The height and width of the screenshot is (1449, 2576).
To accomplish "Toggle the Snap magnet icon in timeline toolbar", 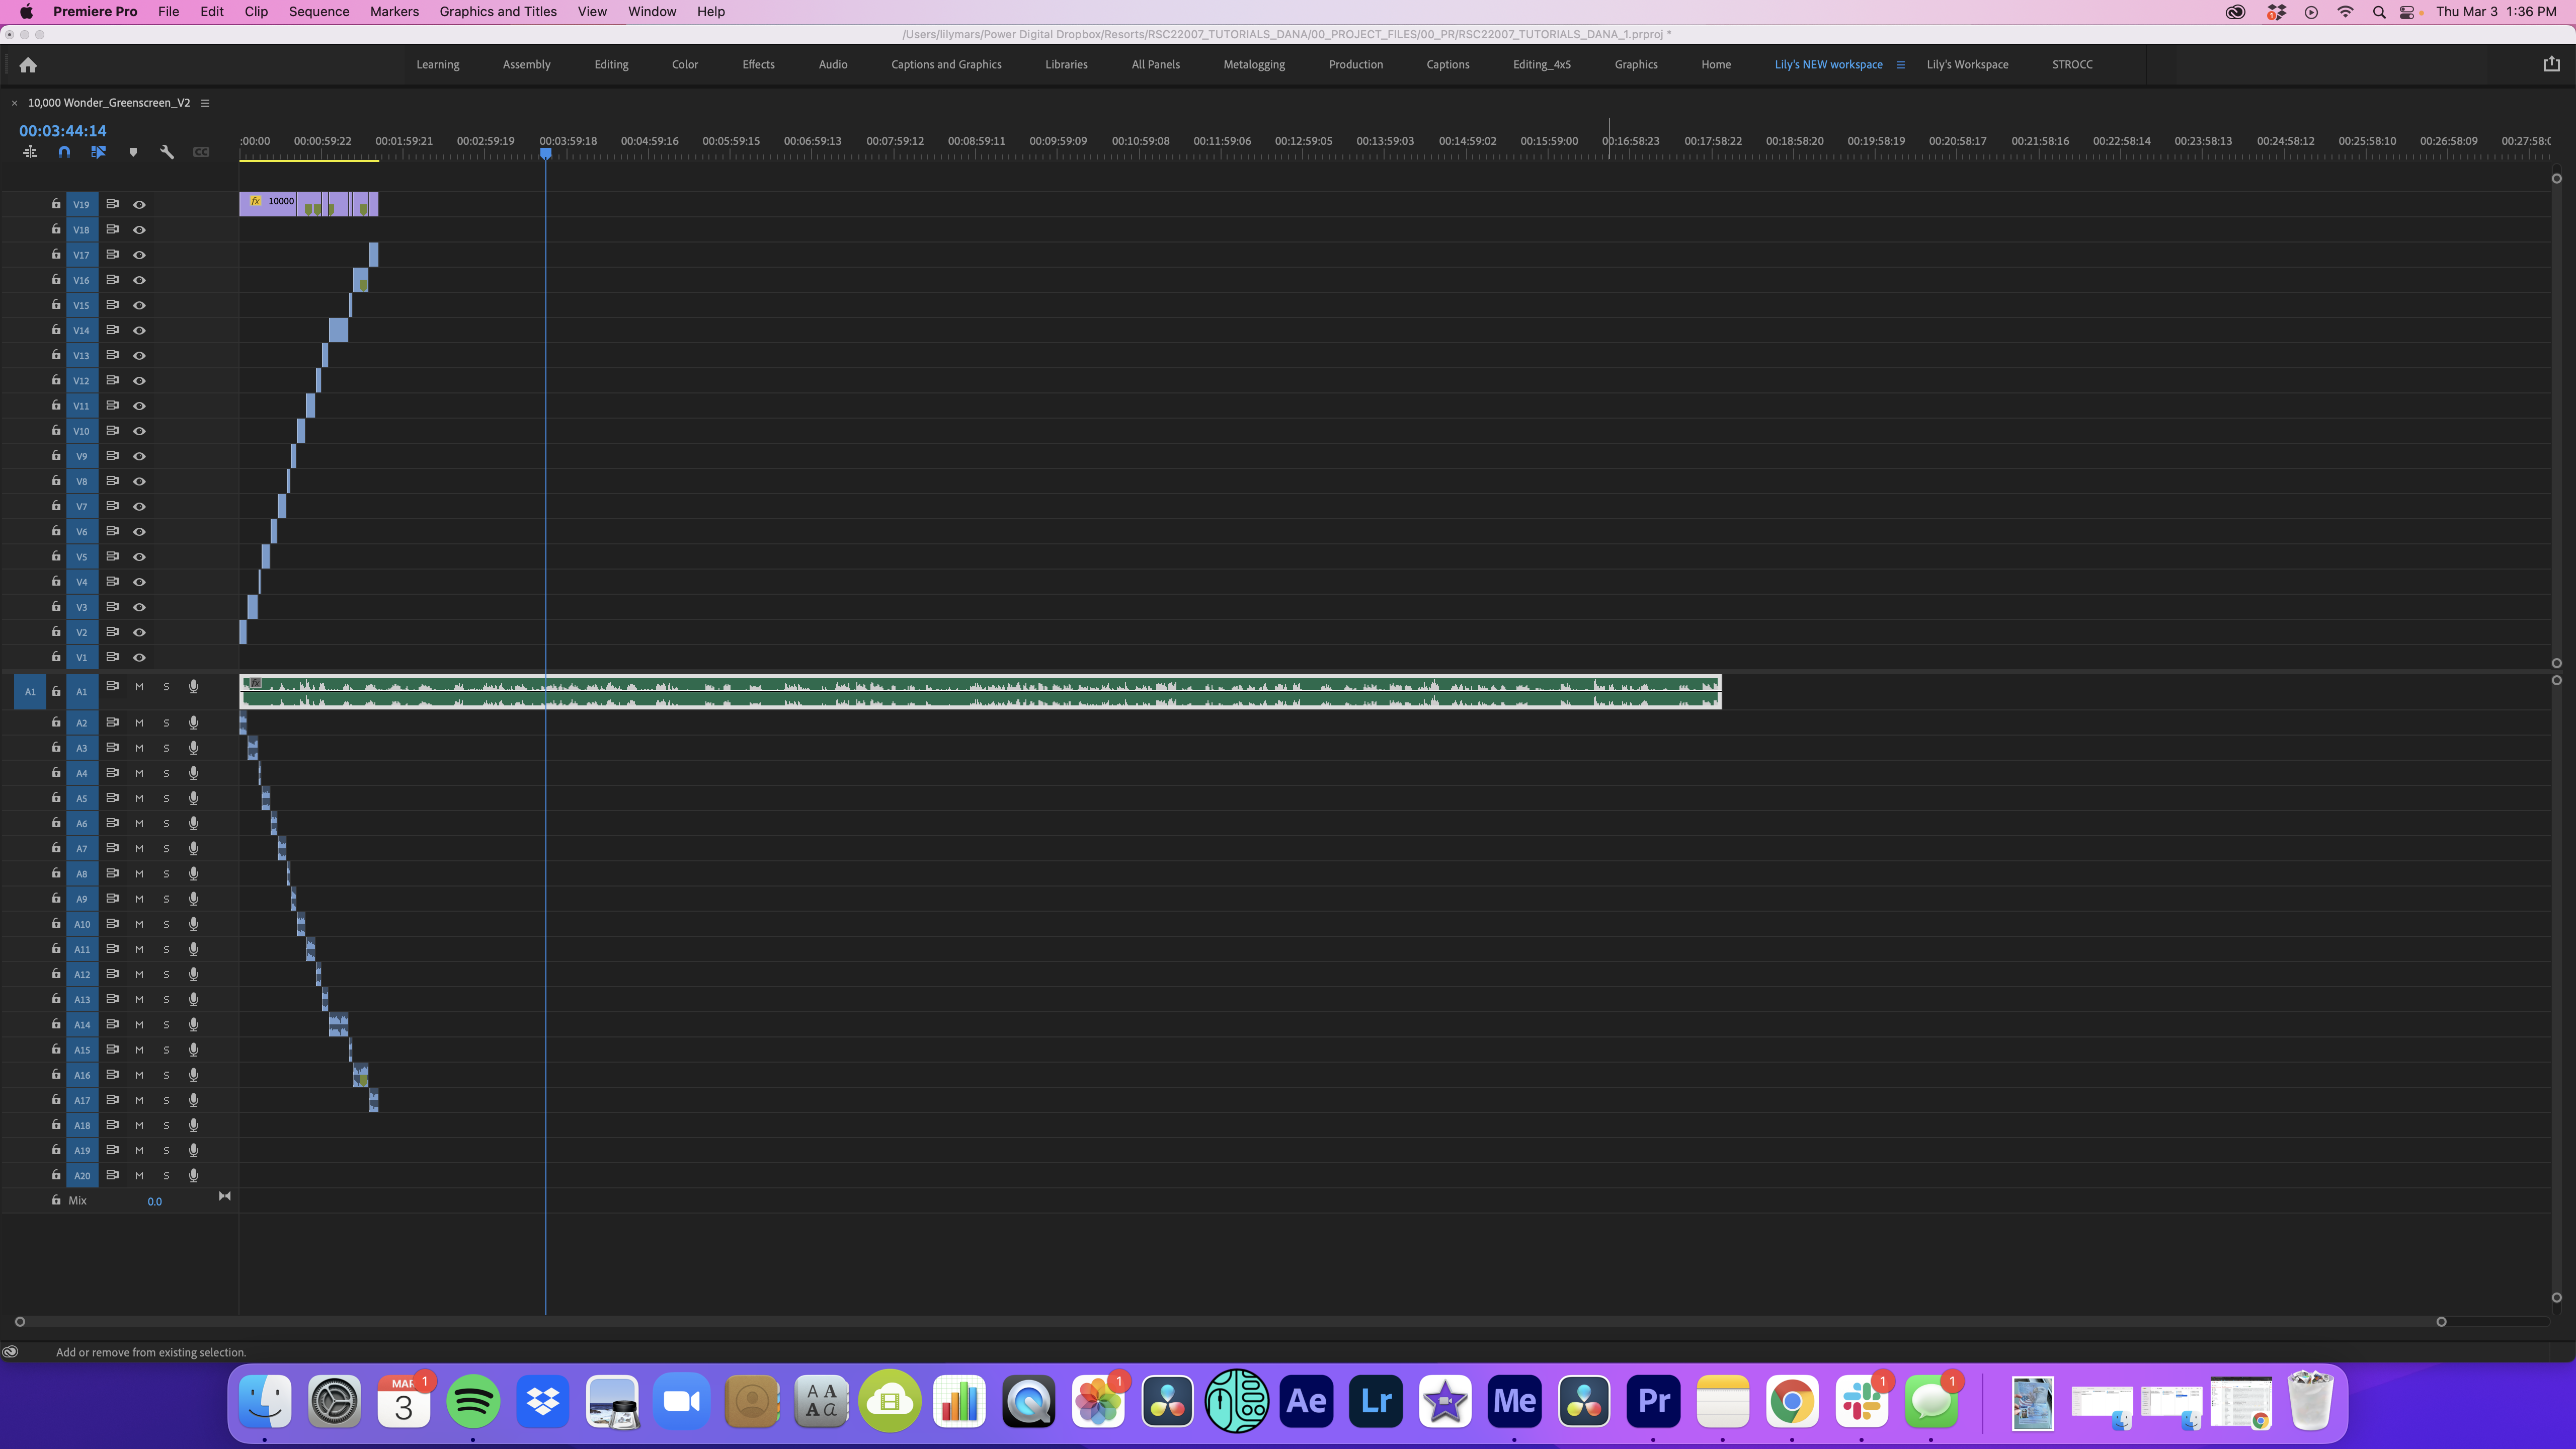I will point(63,152).
